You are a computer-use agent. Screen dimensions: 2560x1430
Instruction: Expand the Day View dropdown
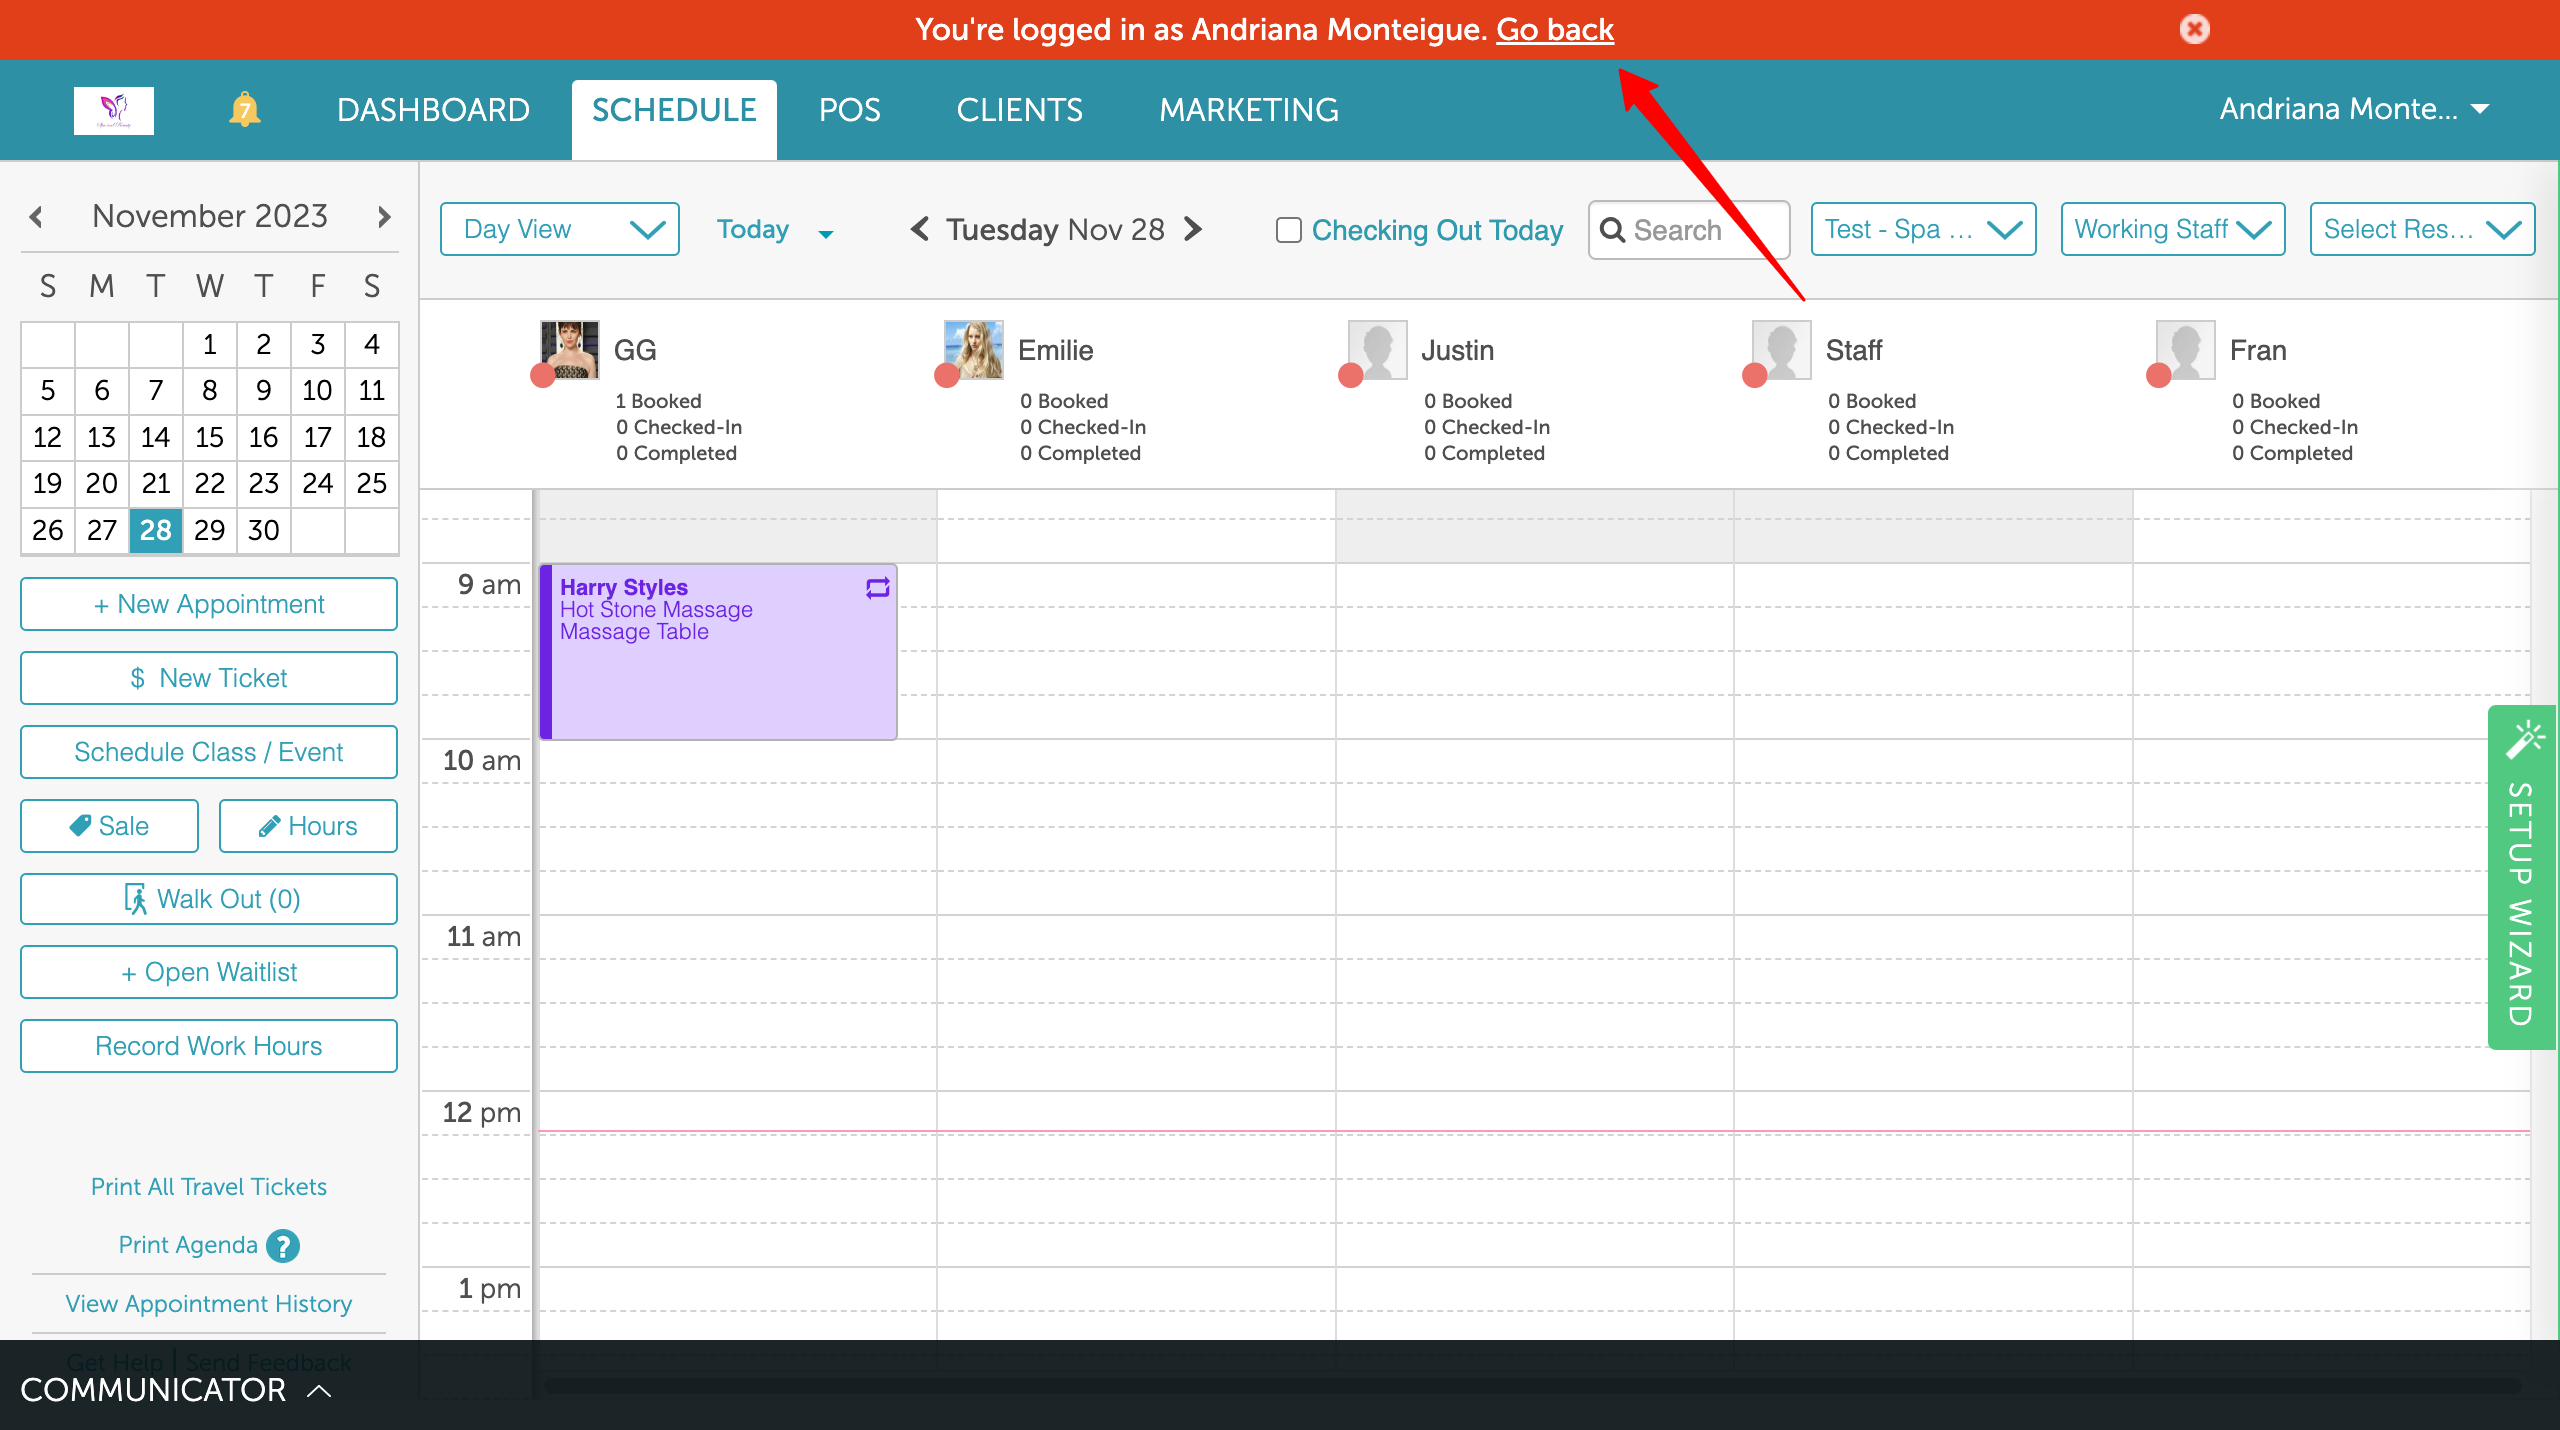559,229
